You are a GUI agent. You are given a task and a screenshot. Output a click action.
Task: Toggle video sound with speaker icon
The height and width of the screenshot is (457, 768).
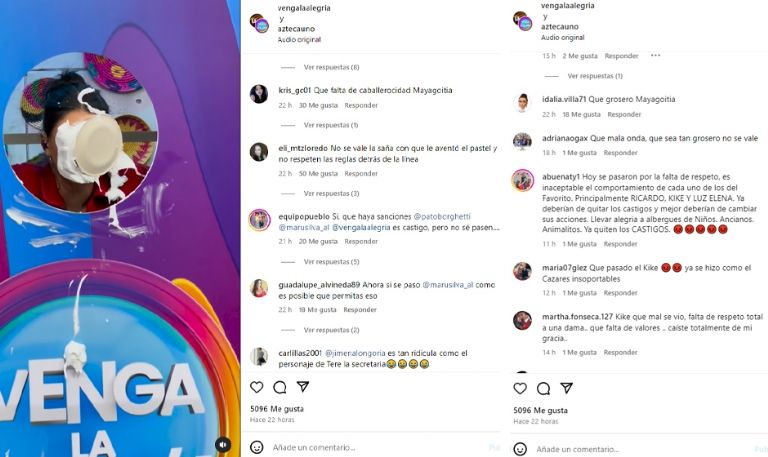(x=223, y=444)
